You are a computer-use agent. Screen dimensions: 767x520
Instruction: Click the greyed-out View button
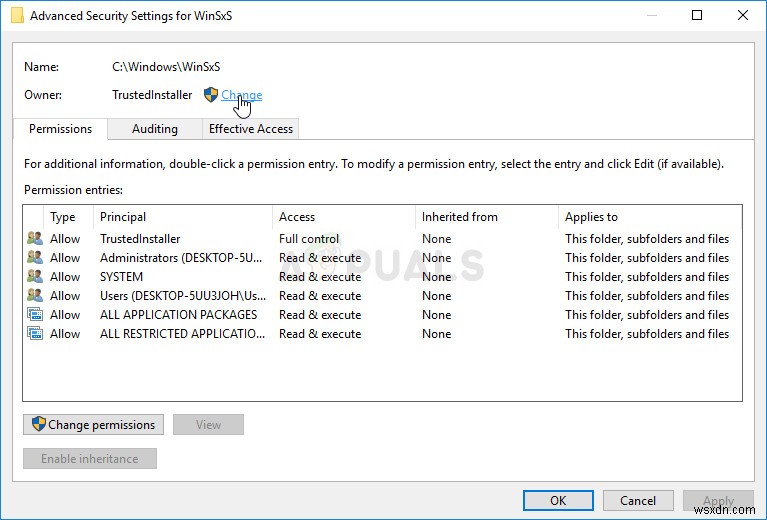point(208,425)
